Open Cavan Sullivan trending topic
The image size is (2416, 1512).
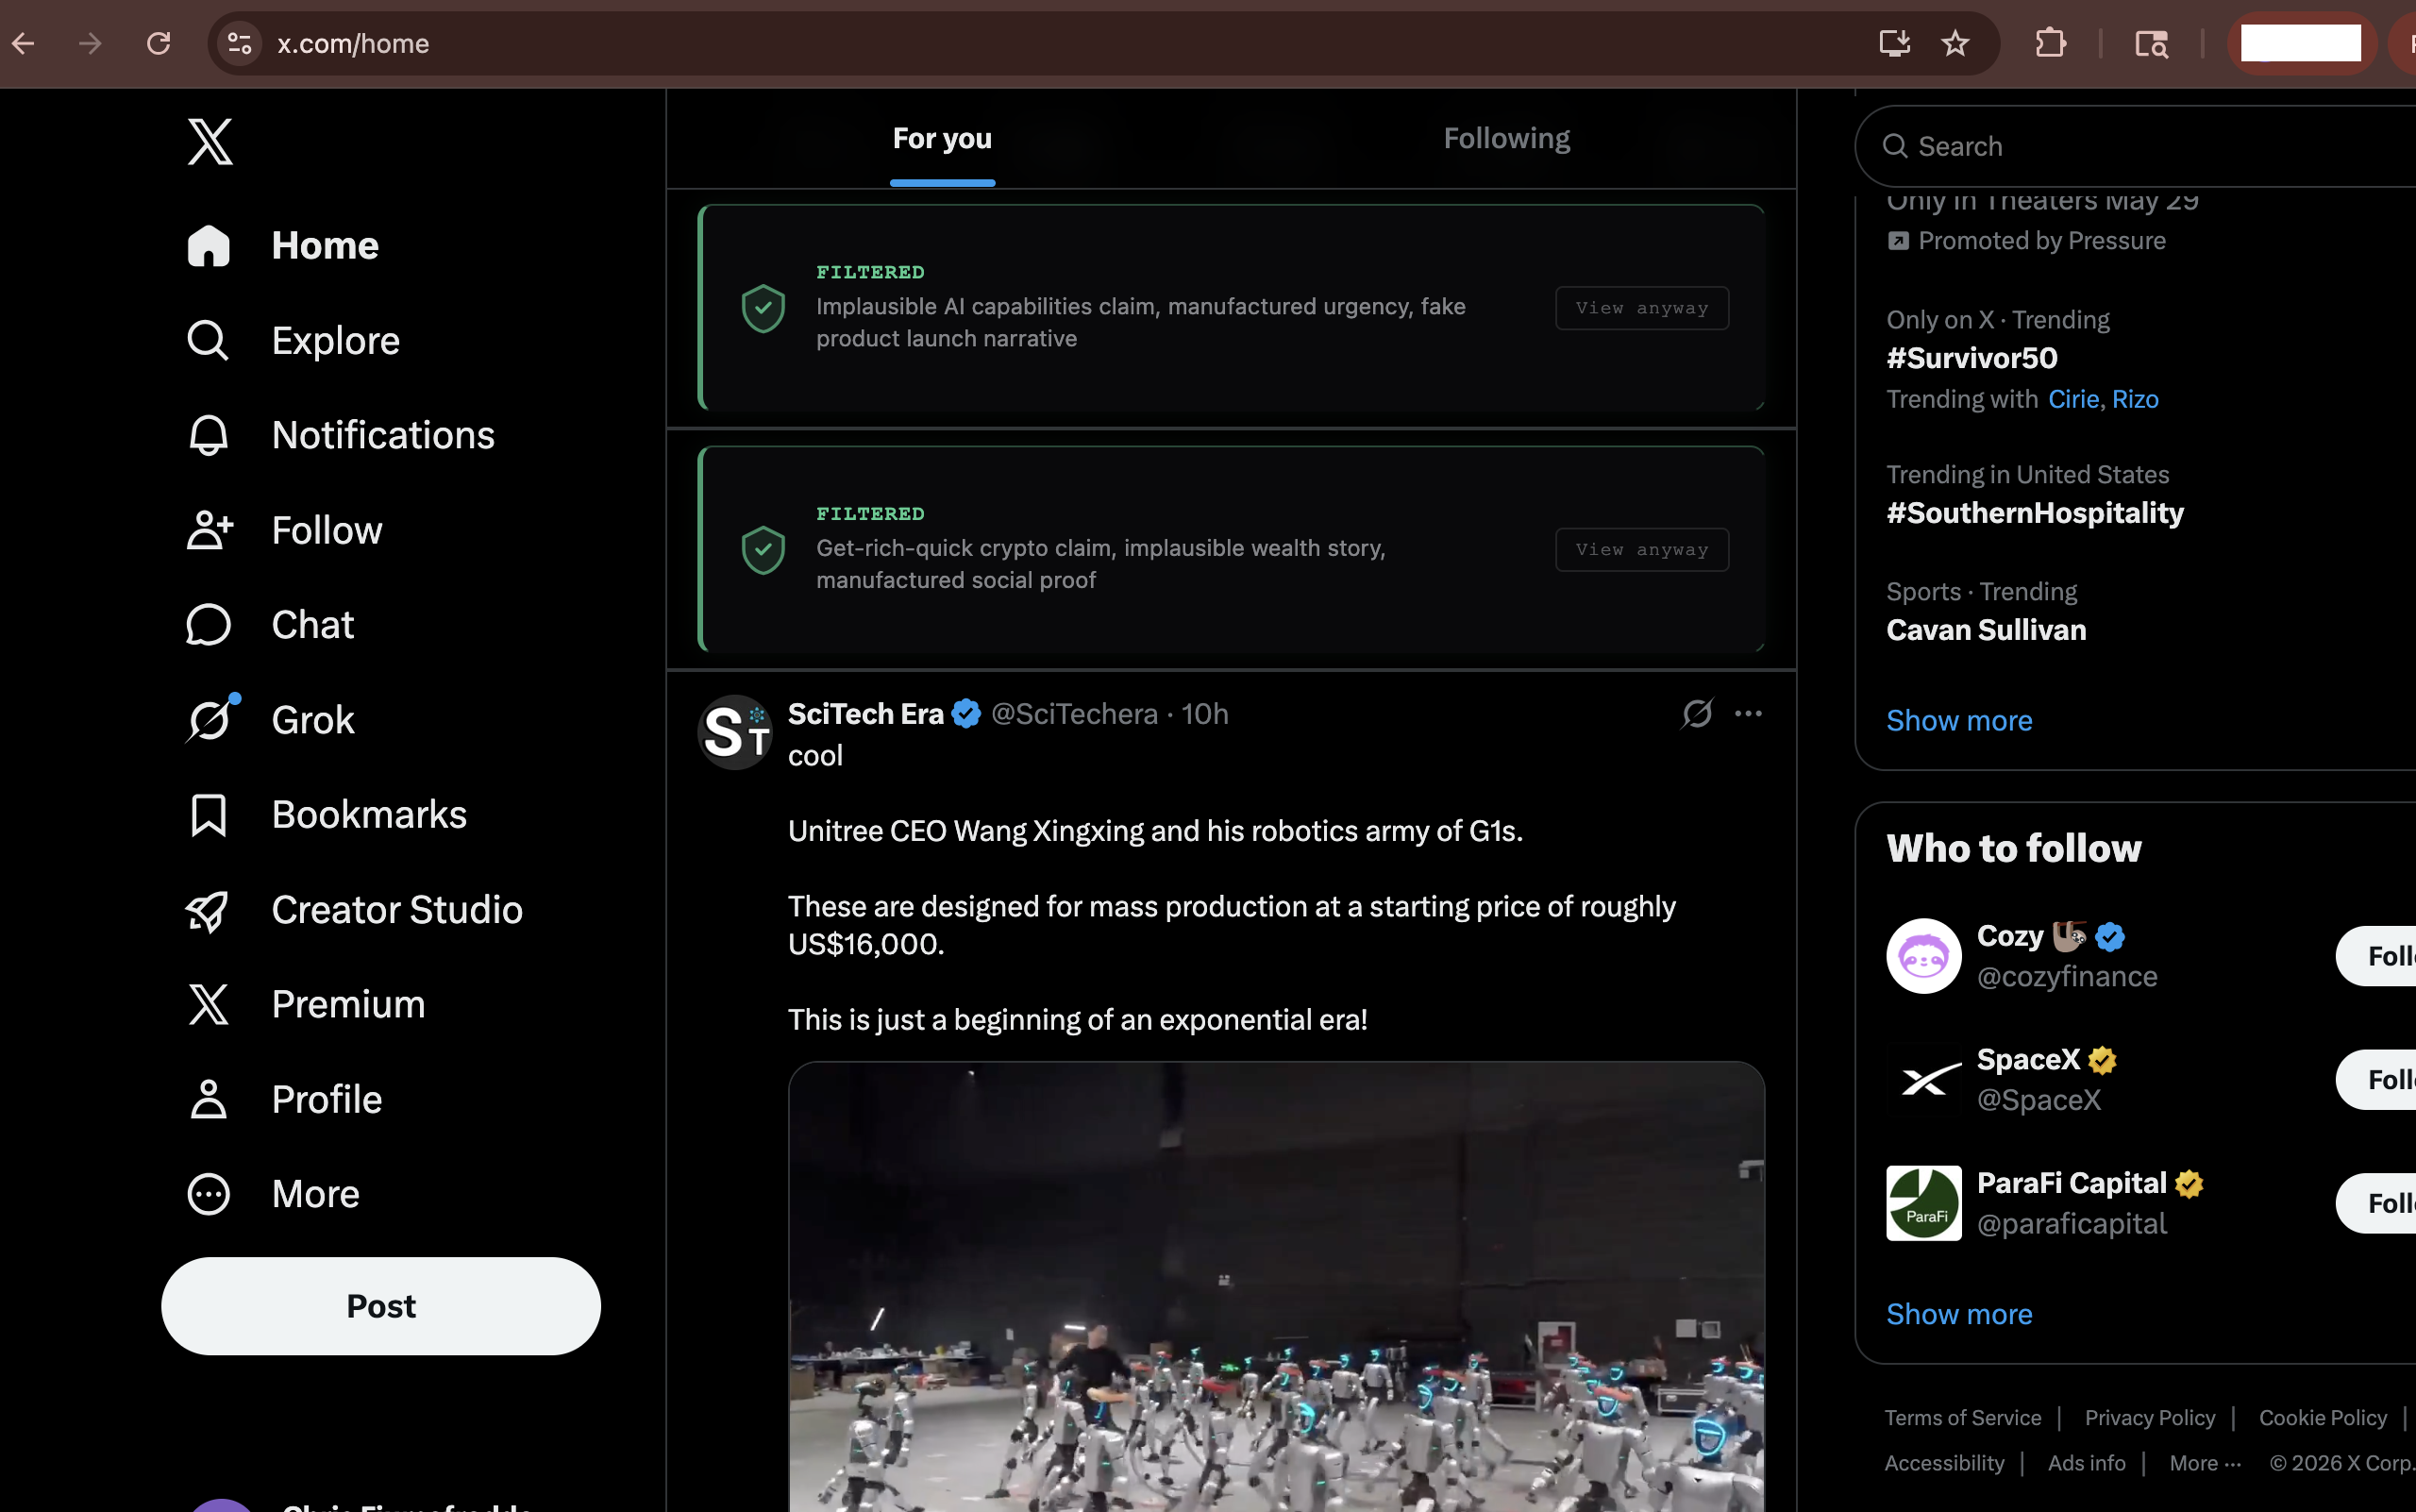pyautogui.click(x=1986, y=630)
